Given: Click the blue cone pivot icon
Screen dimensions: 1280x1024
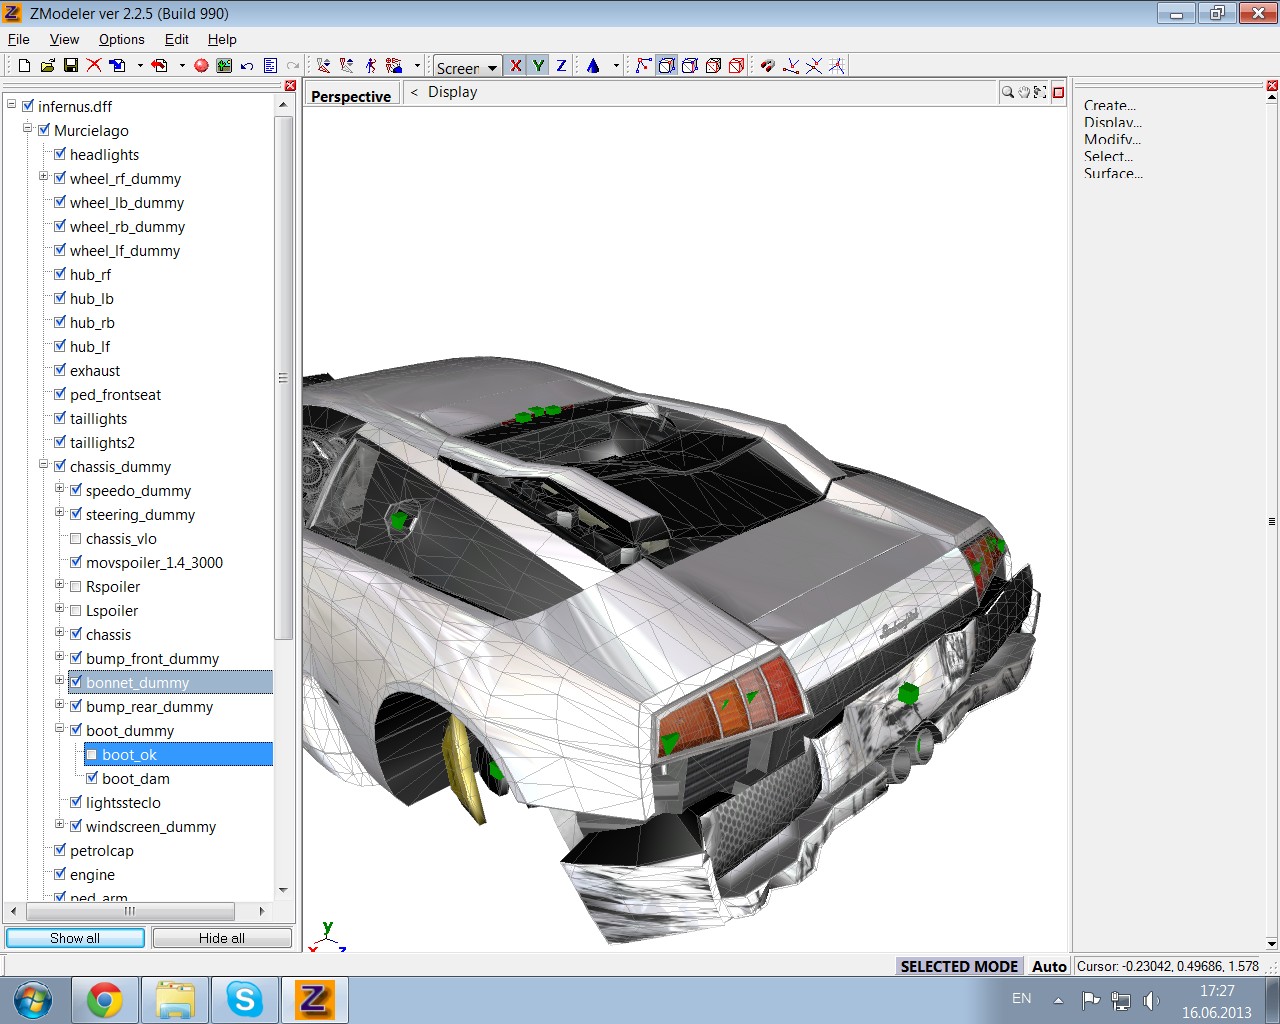Looking at the screenshot, I should [593, 65].
